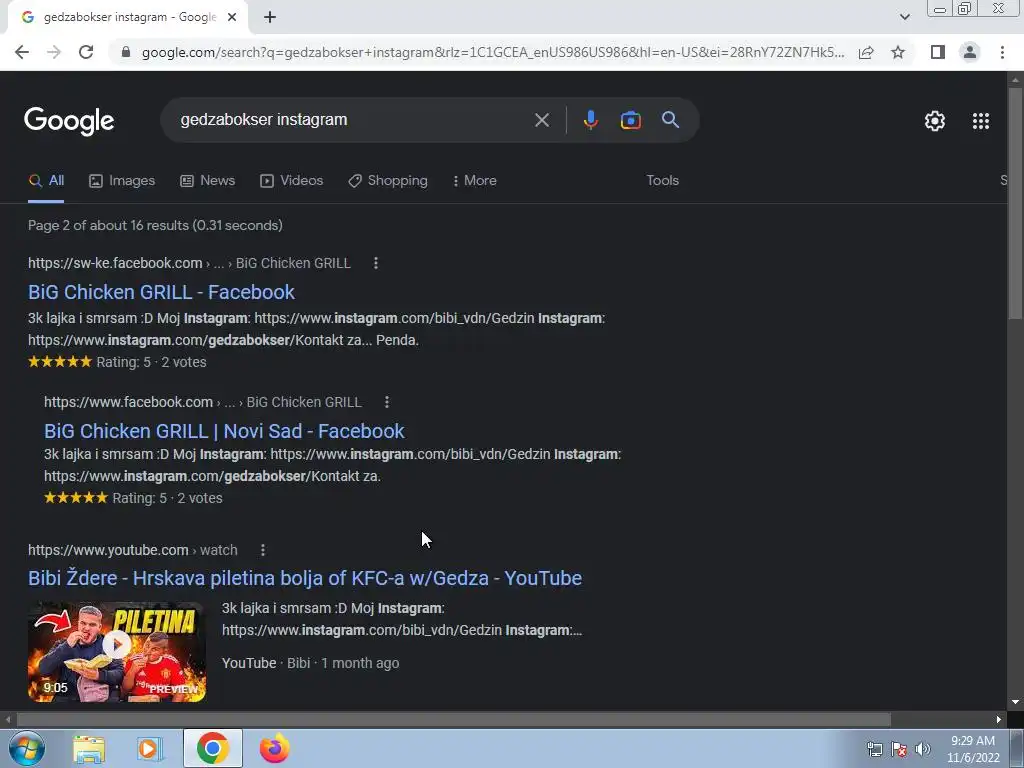Select the All results tab
Viewport: 1024px width, 768px height.
pyautogui.click(x=46, y=181)
